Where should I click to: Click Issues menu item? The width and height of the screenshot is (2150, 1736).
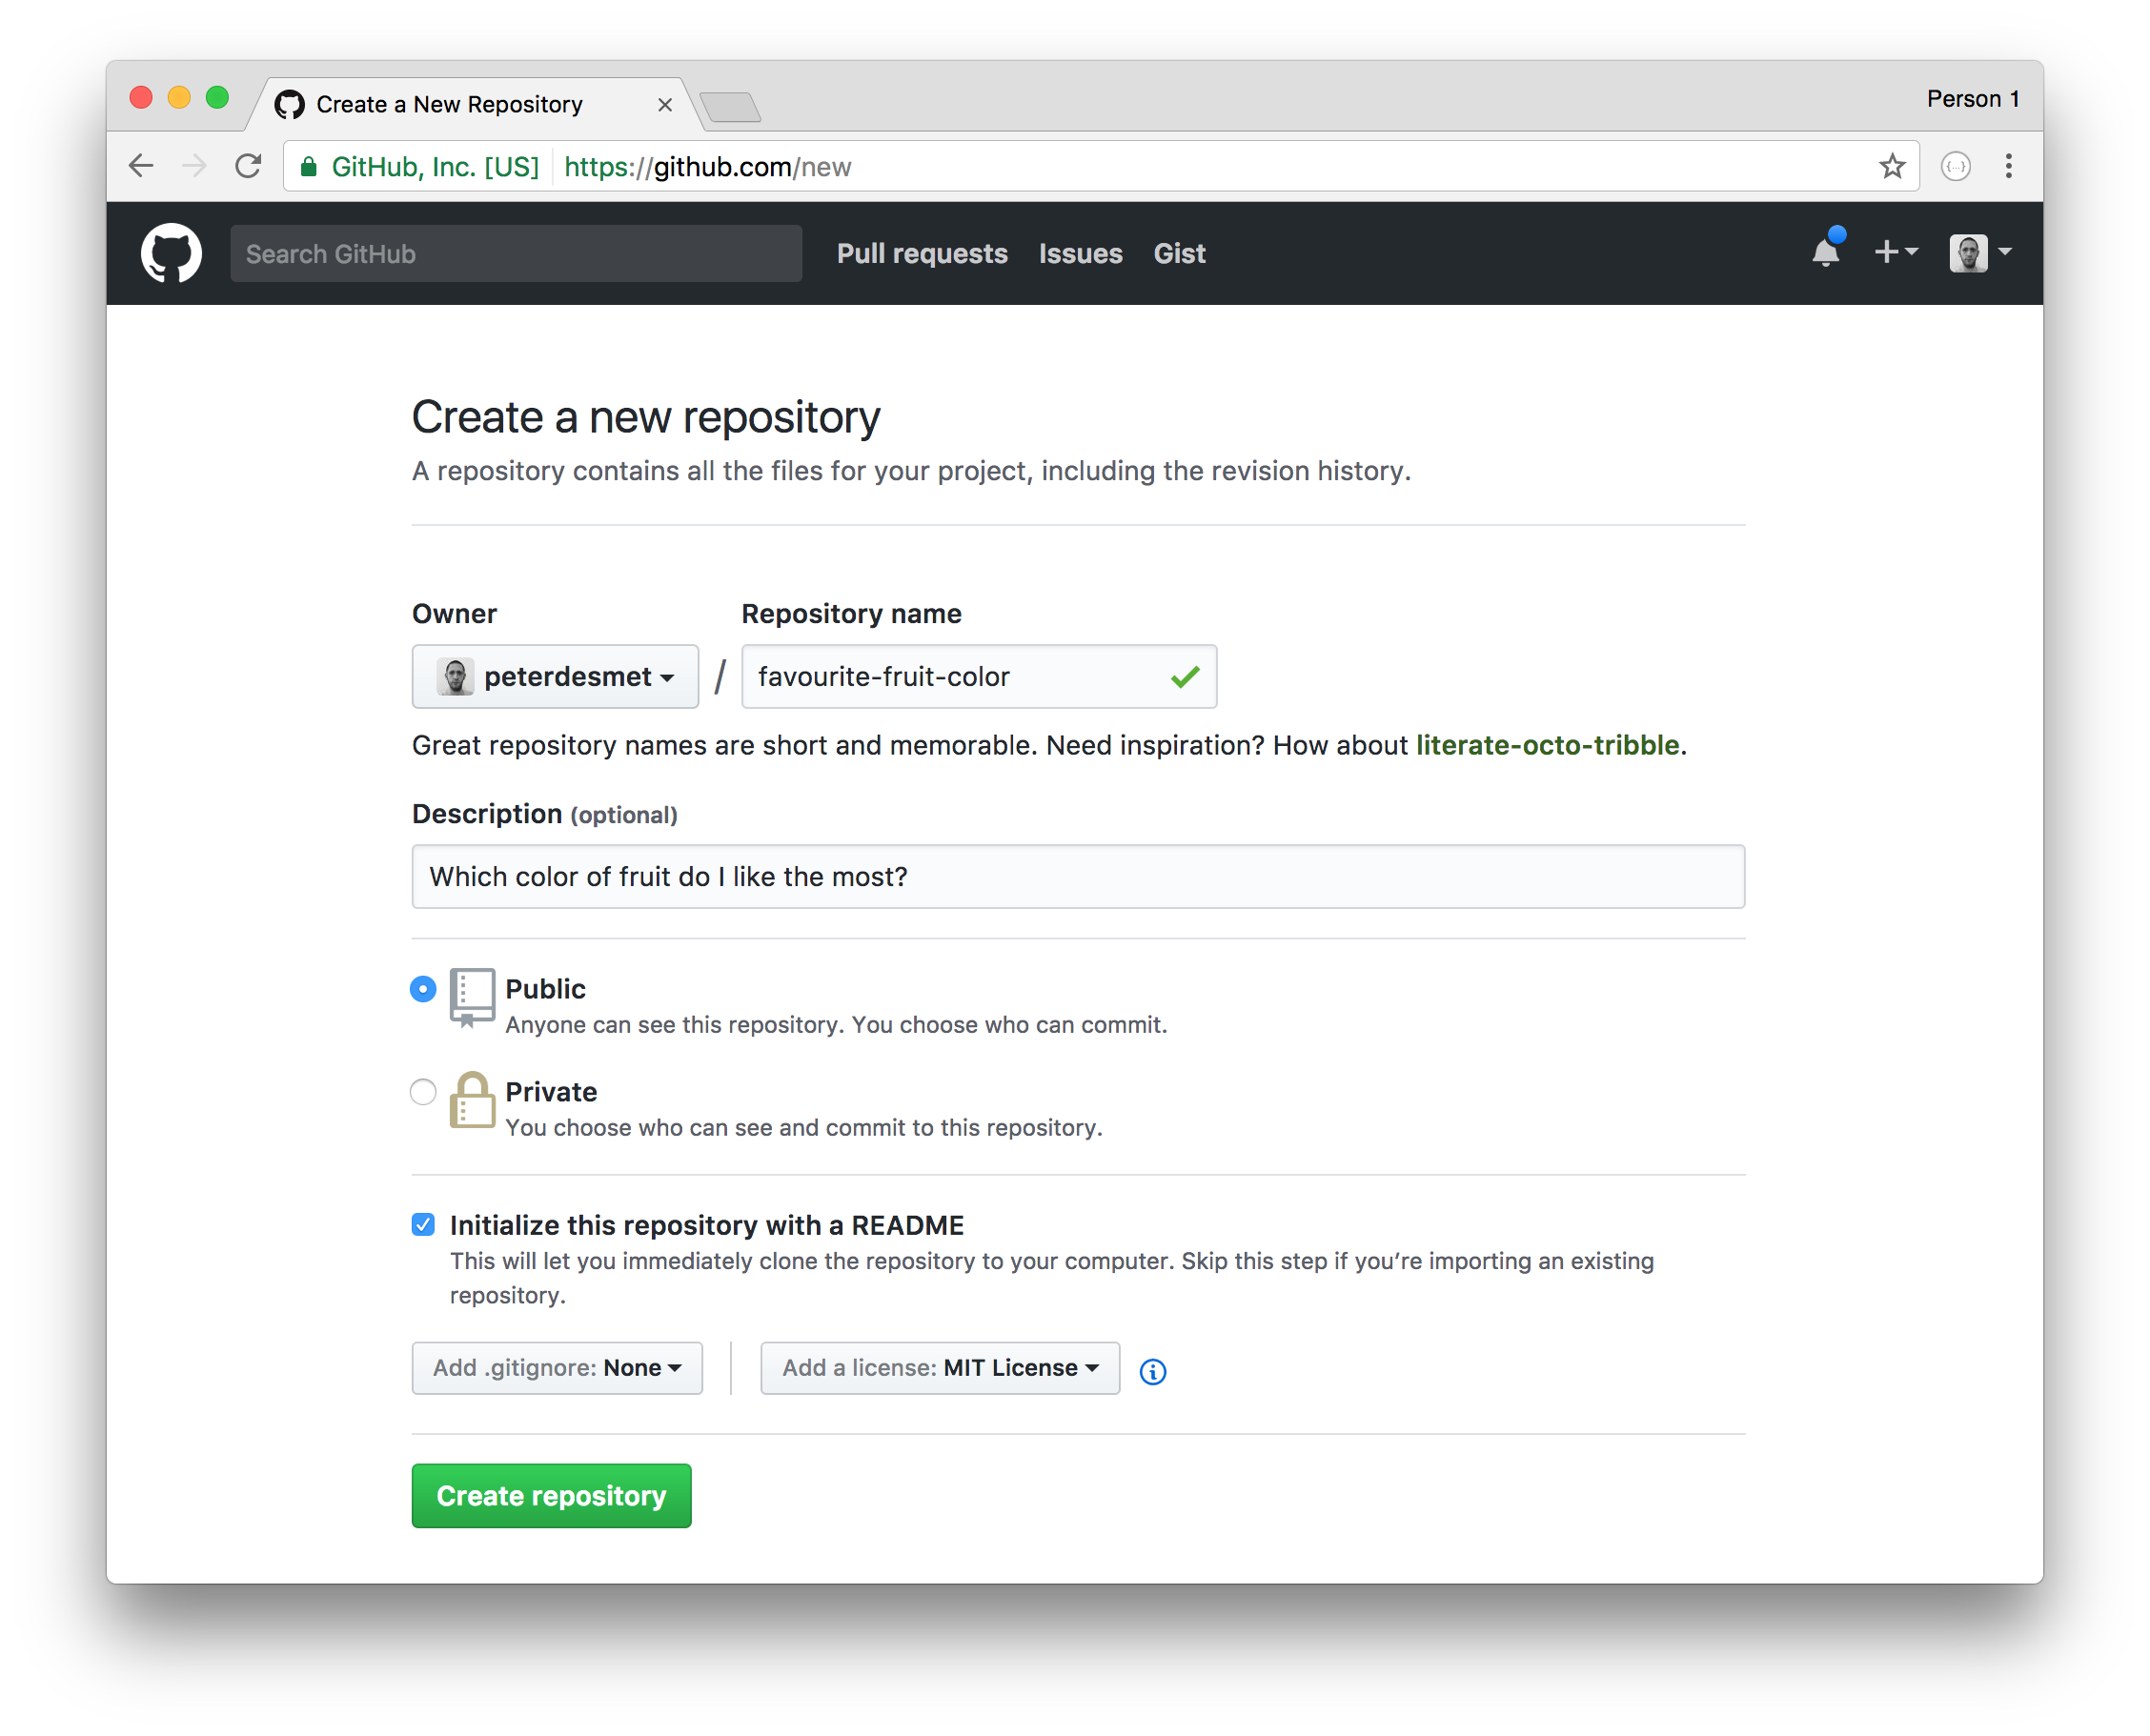1081,252
